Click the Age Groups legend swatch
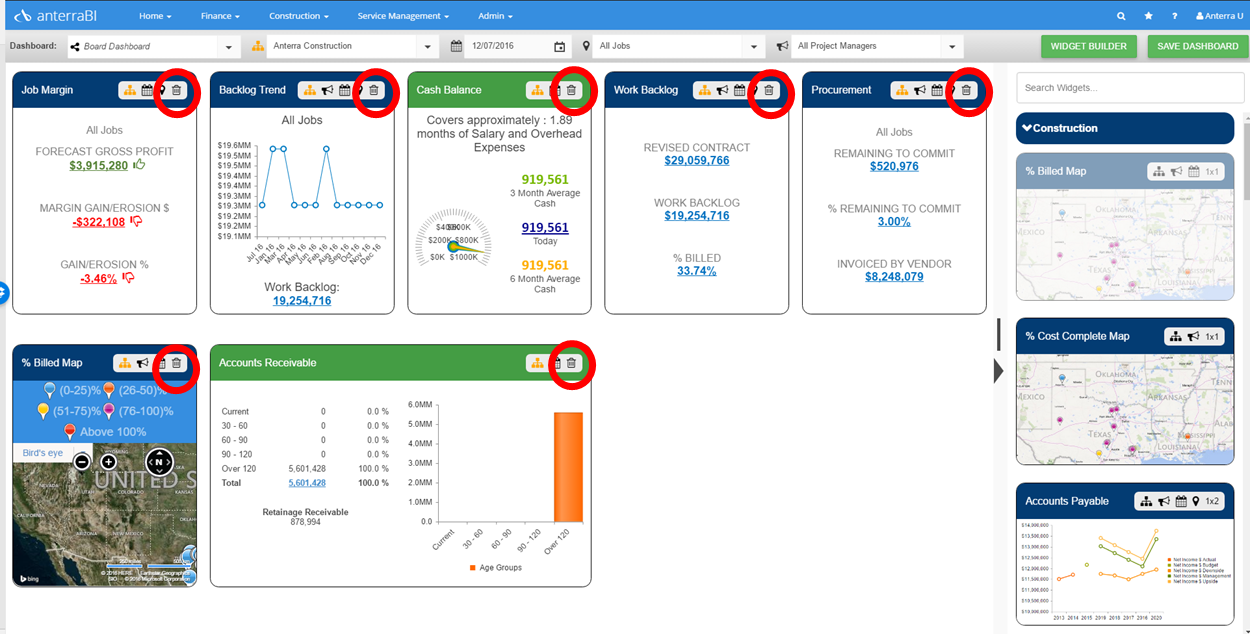1250x634 pixels. click(x=473, y=568)
